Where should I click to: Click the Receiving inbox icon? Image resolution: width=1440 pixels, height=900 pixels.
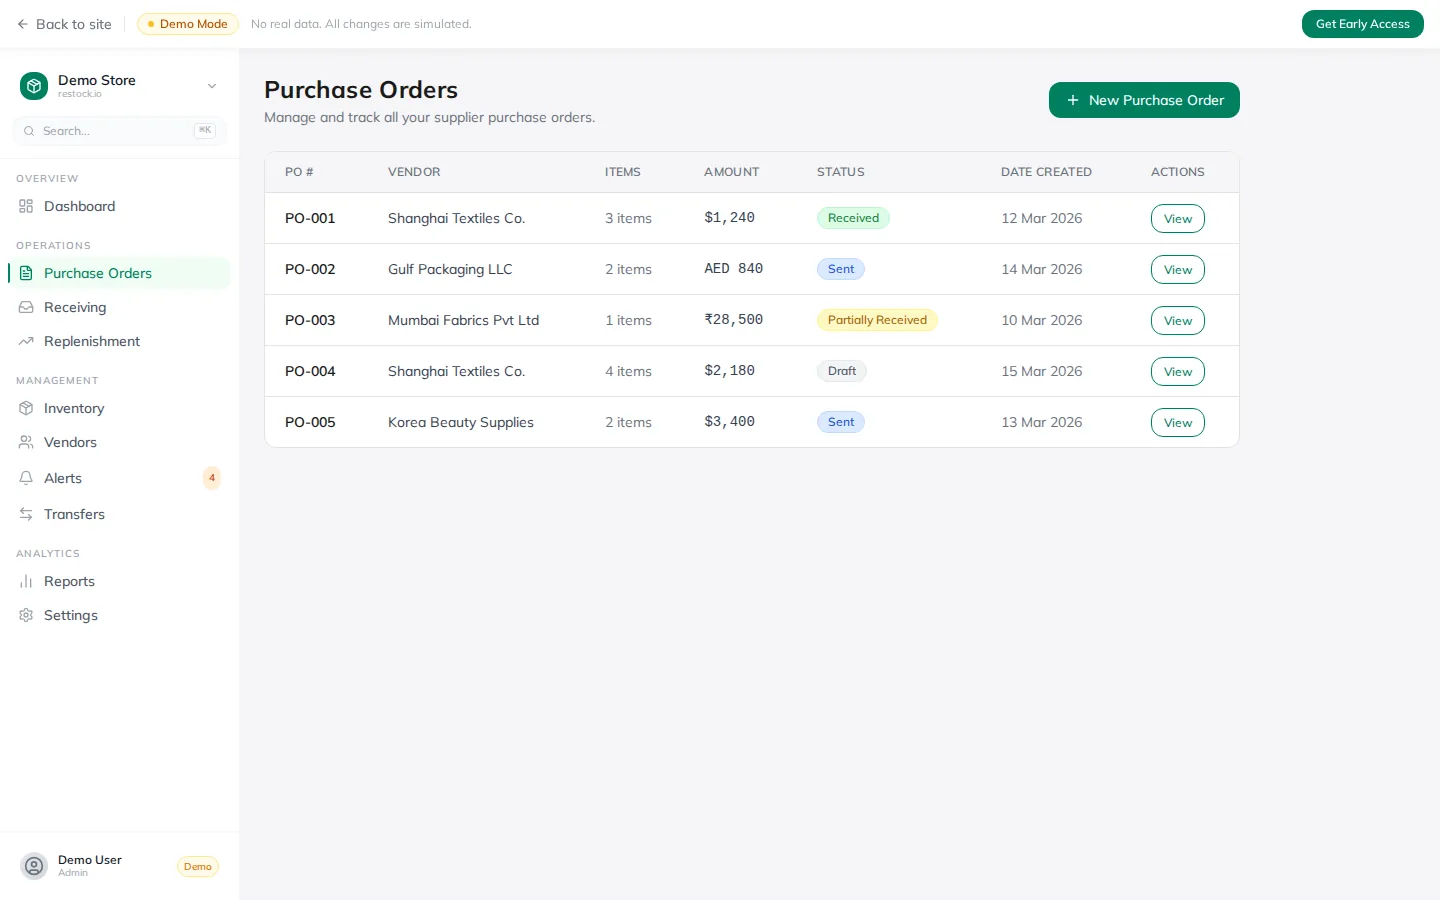[x=26, y=307]
